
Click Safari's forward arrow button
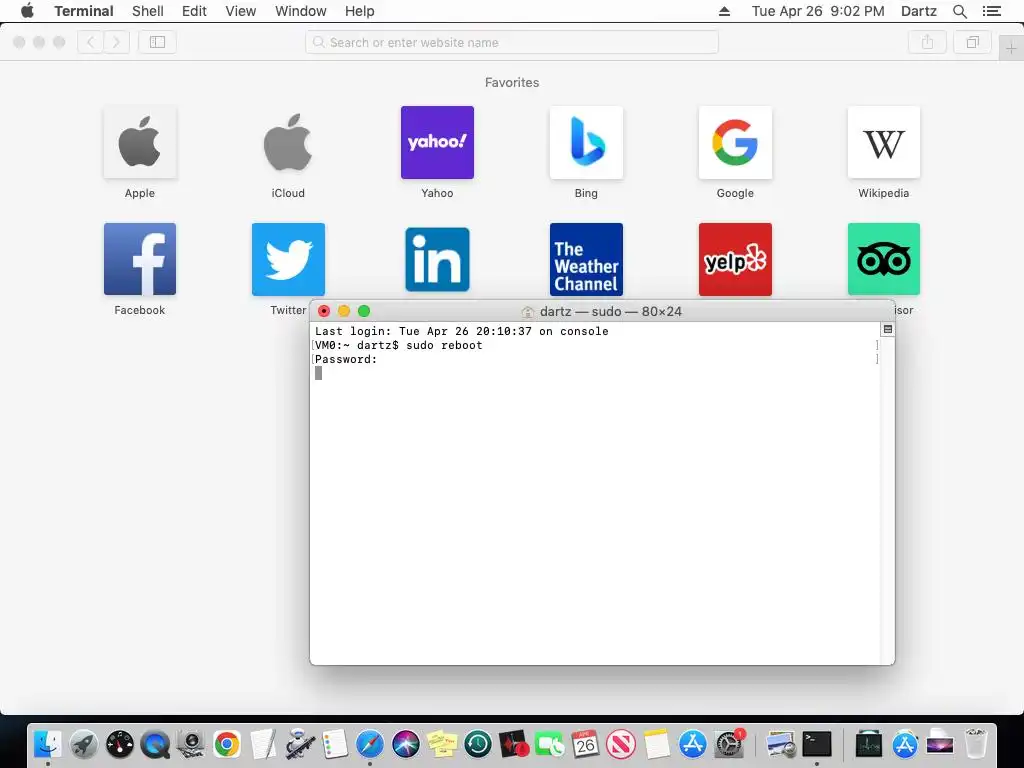pyautogui.click(x=116, y=42)
